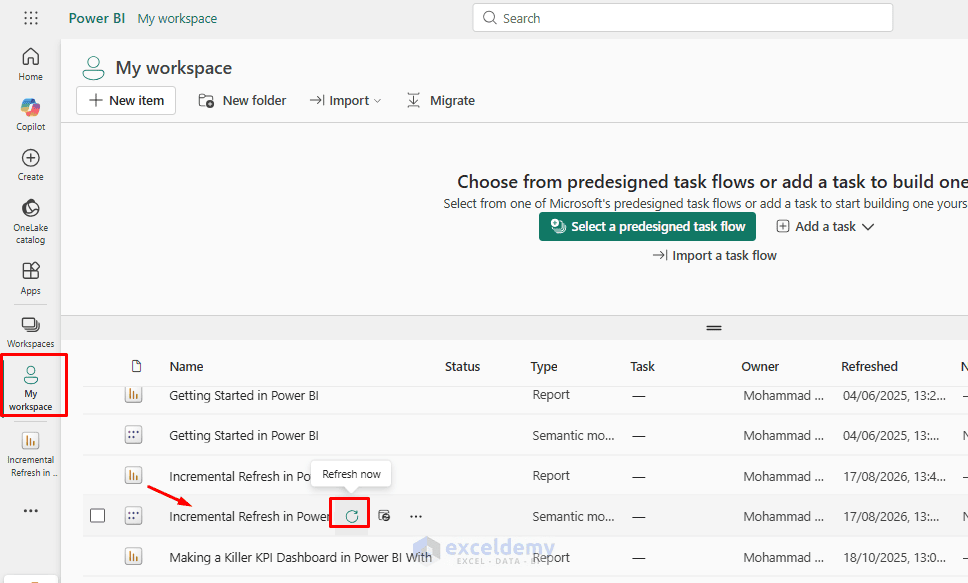Click the New item button
Screen dimensions: 968x583
(x=126, y=101)
